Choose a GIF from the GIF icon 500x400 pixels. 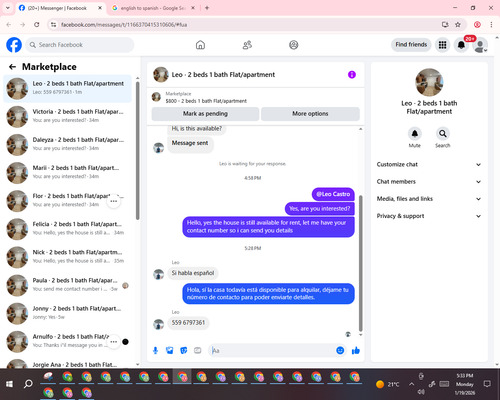click(198, 351)
